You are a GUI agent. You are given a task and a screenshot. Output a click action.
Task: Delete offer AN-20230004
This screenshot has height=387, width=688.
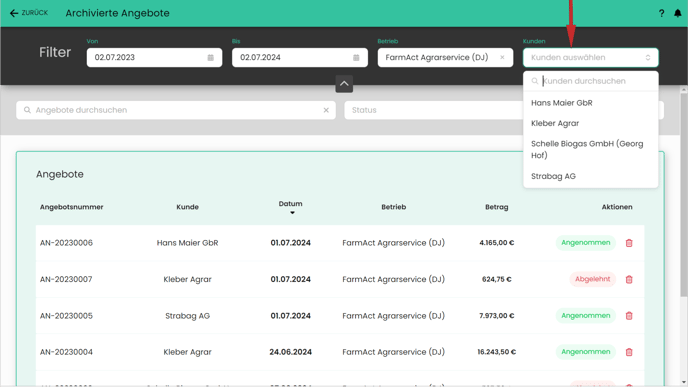[629, 352]
